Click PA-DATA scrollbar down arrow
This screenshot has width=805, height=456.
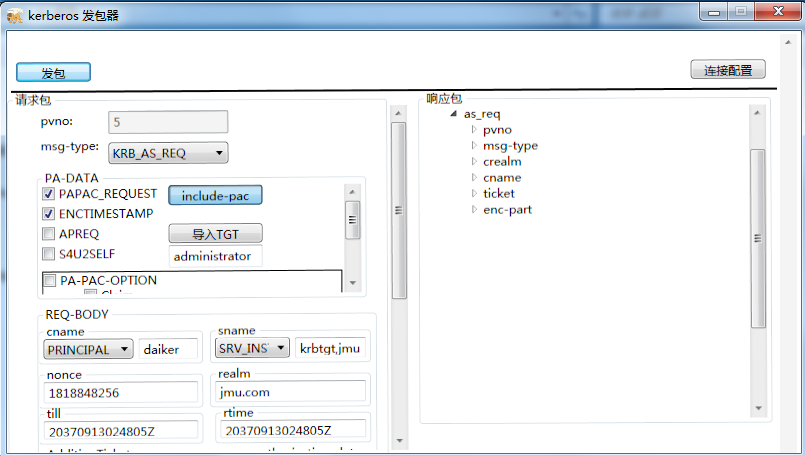(352, 283)
